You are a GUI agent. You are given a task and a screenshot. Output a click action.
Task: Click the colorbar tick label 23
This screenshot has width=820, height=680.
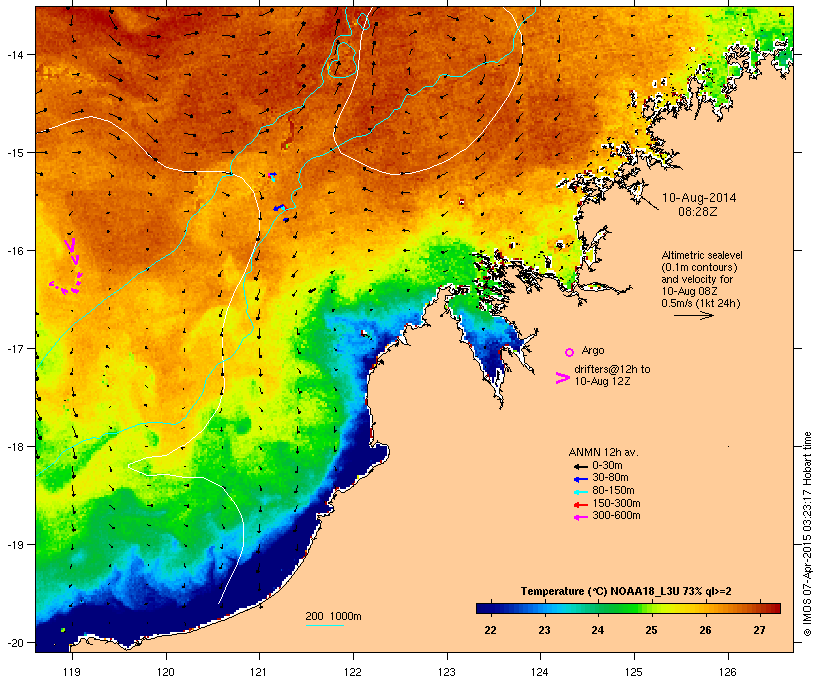tap(544, 630)
